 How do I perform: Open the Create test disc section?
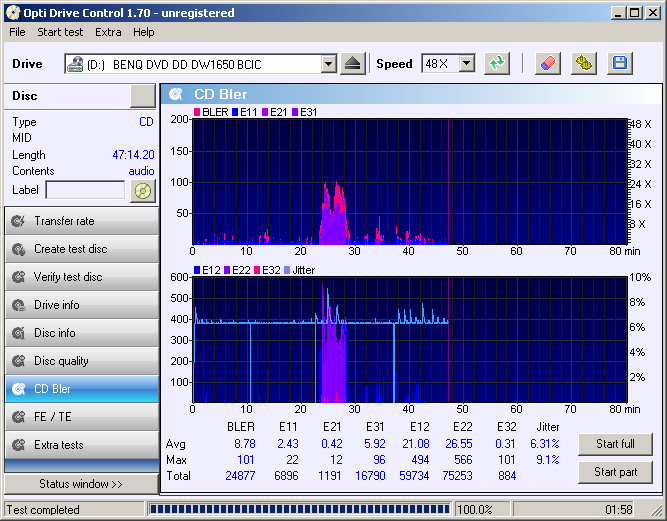click(82, 249)
